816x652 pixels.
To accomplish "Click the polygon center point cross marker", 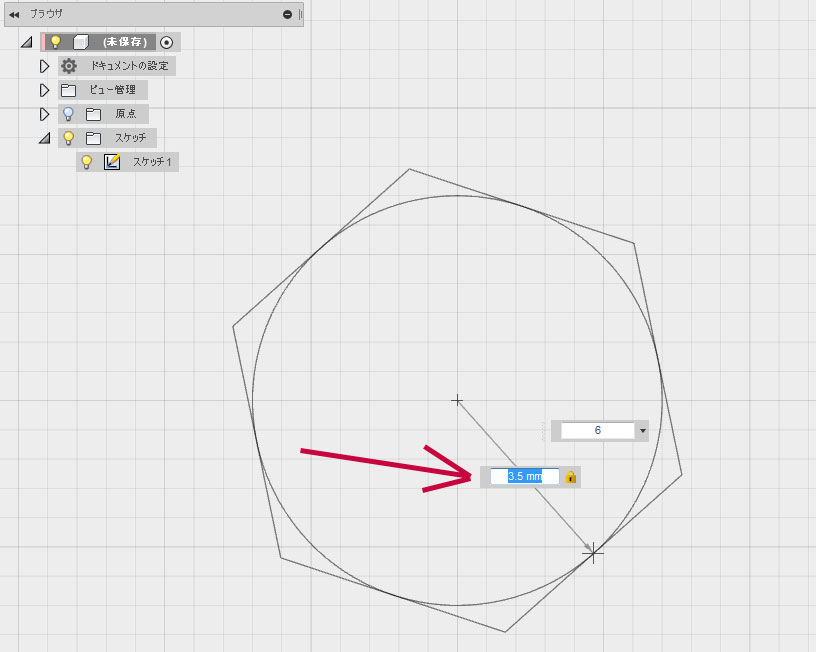I will 456,400.
